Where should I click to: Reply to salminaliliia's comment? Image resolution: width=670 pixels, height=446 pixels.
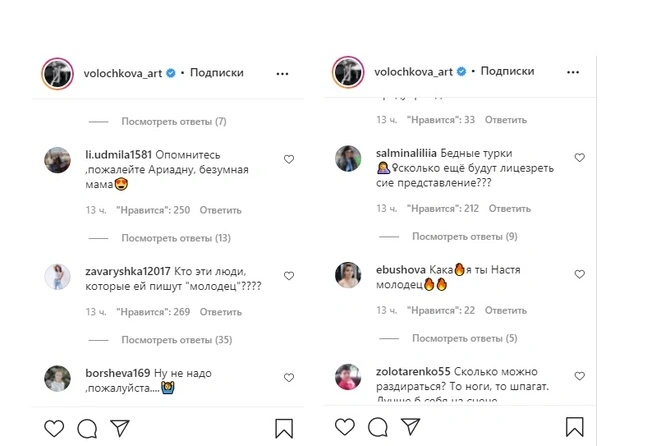(x=510, y=209)
